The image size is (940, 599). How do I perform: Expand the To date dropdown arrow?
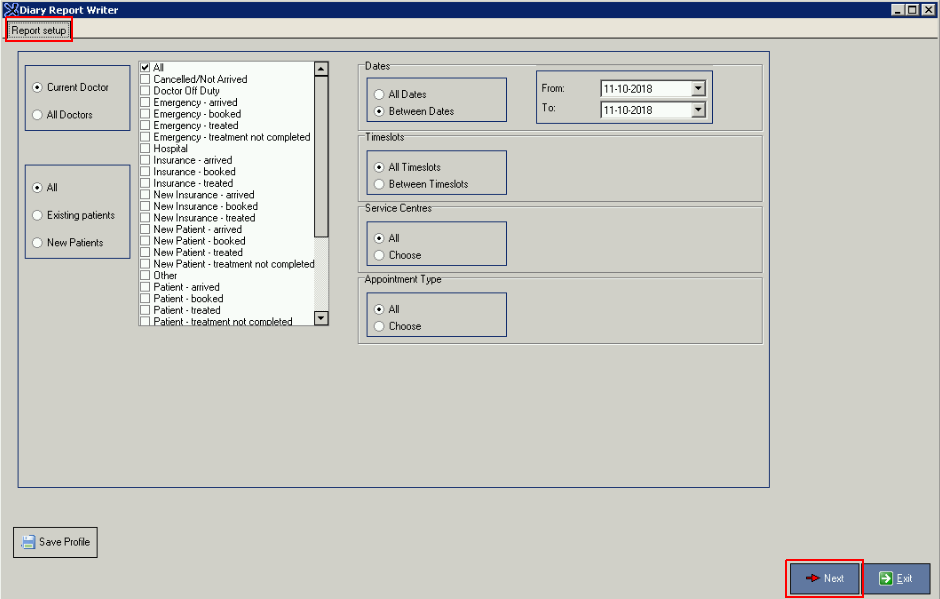point(698,110)
